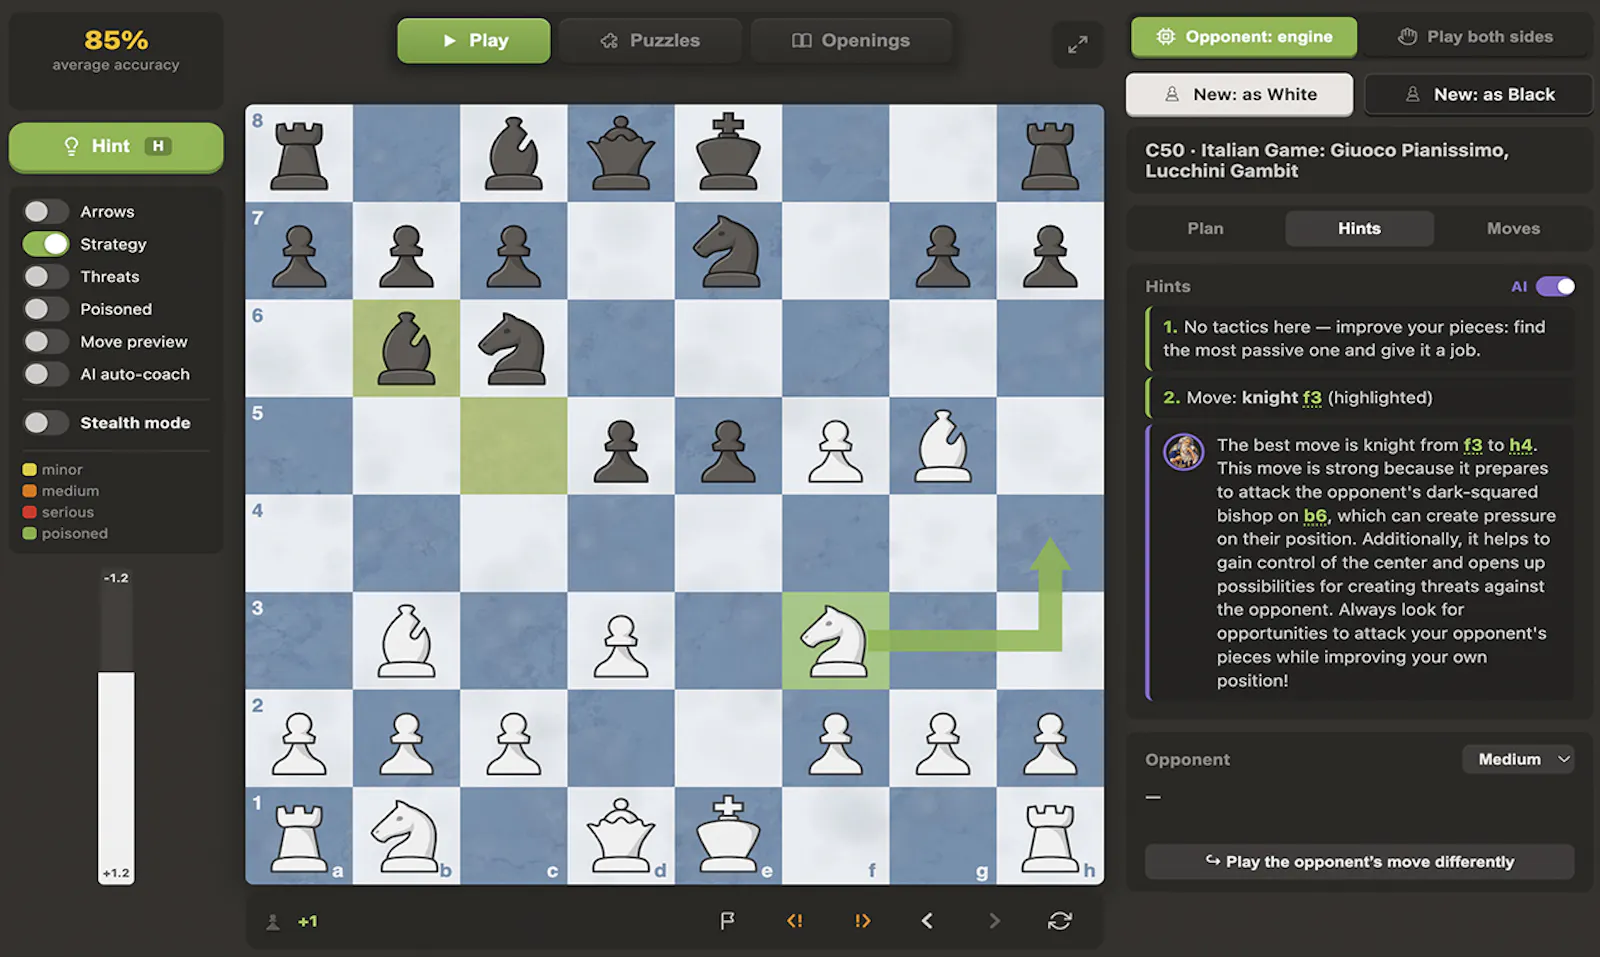1600x957 pixels.
Task: Click Play the opponent's move differently
Action: coord(1360,861)
